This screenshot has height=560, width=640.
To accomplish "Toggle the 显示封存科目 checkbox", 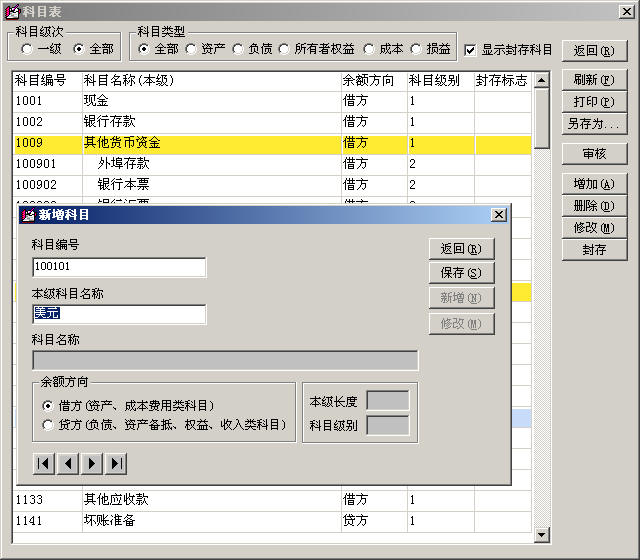I will [x=471, y=49].
